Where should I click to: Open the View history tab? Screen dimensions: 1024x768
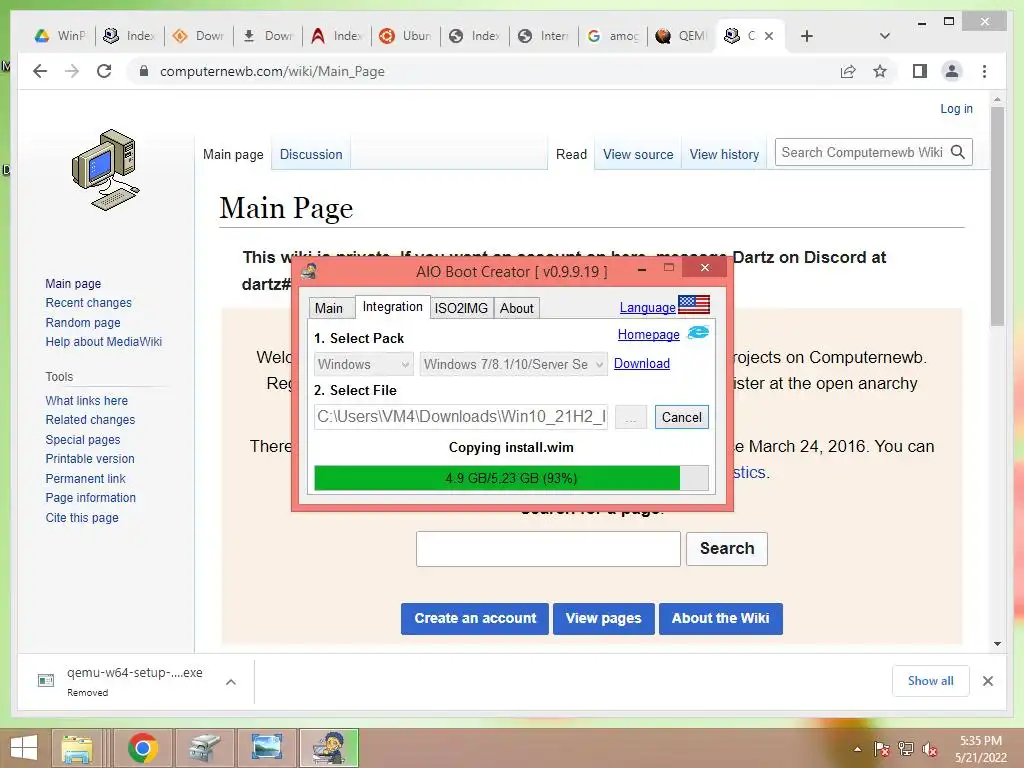724,154
